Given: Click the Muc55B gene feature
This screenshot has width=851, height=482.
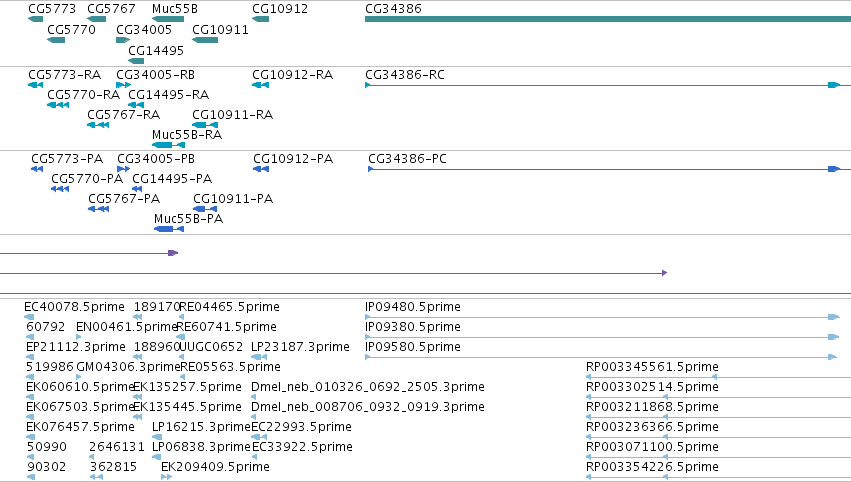Looking at the screenshot, I should coord(168,19).
